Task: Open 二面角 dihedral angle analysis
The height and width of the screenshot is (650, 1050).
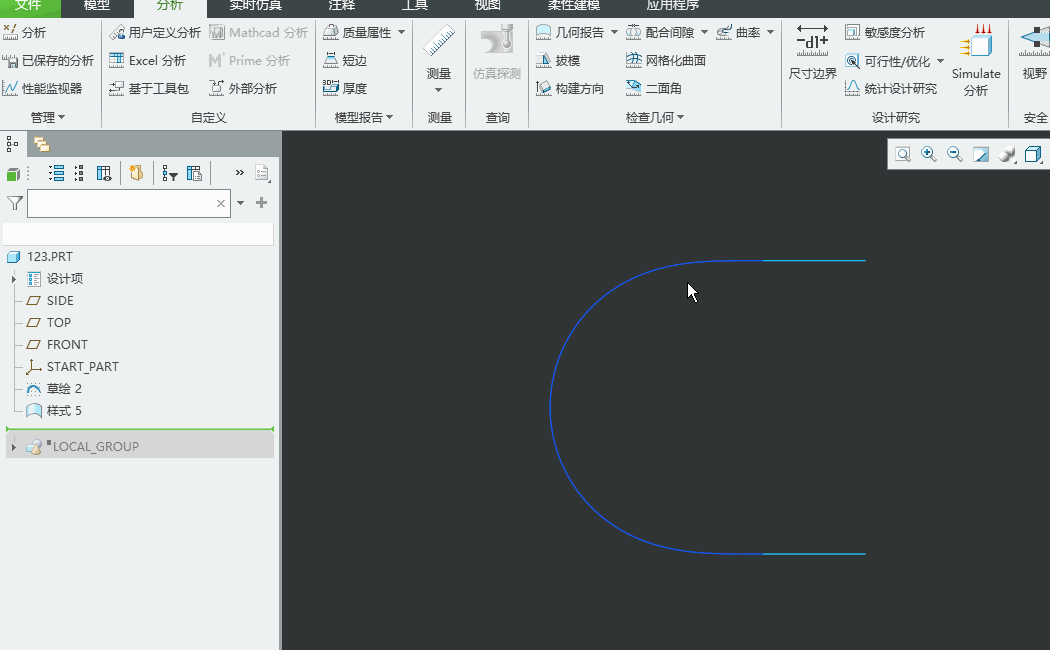Action: (654, 88)
